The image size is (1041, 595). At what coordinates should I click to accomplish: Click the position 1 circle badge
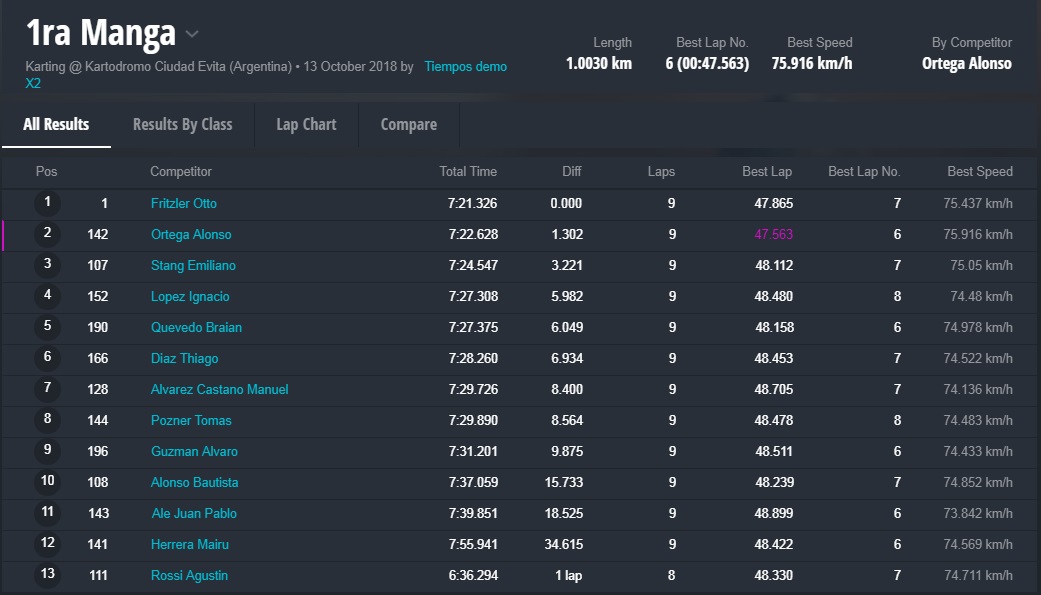pos(47,204)
